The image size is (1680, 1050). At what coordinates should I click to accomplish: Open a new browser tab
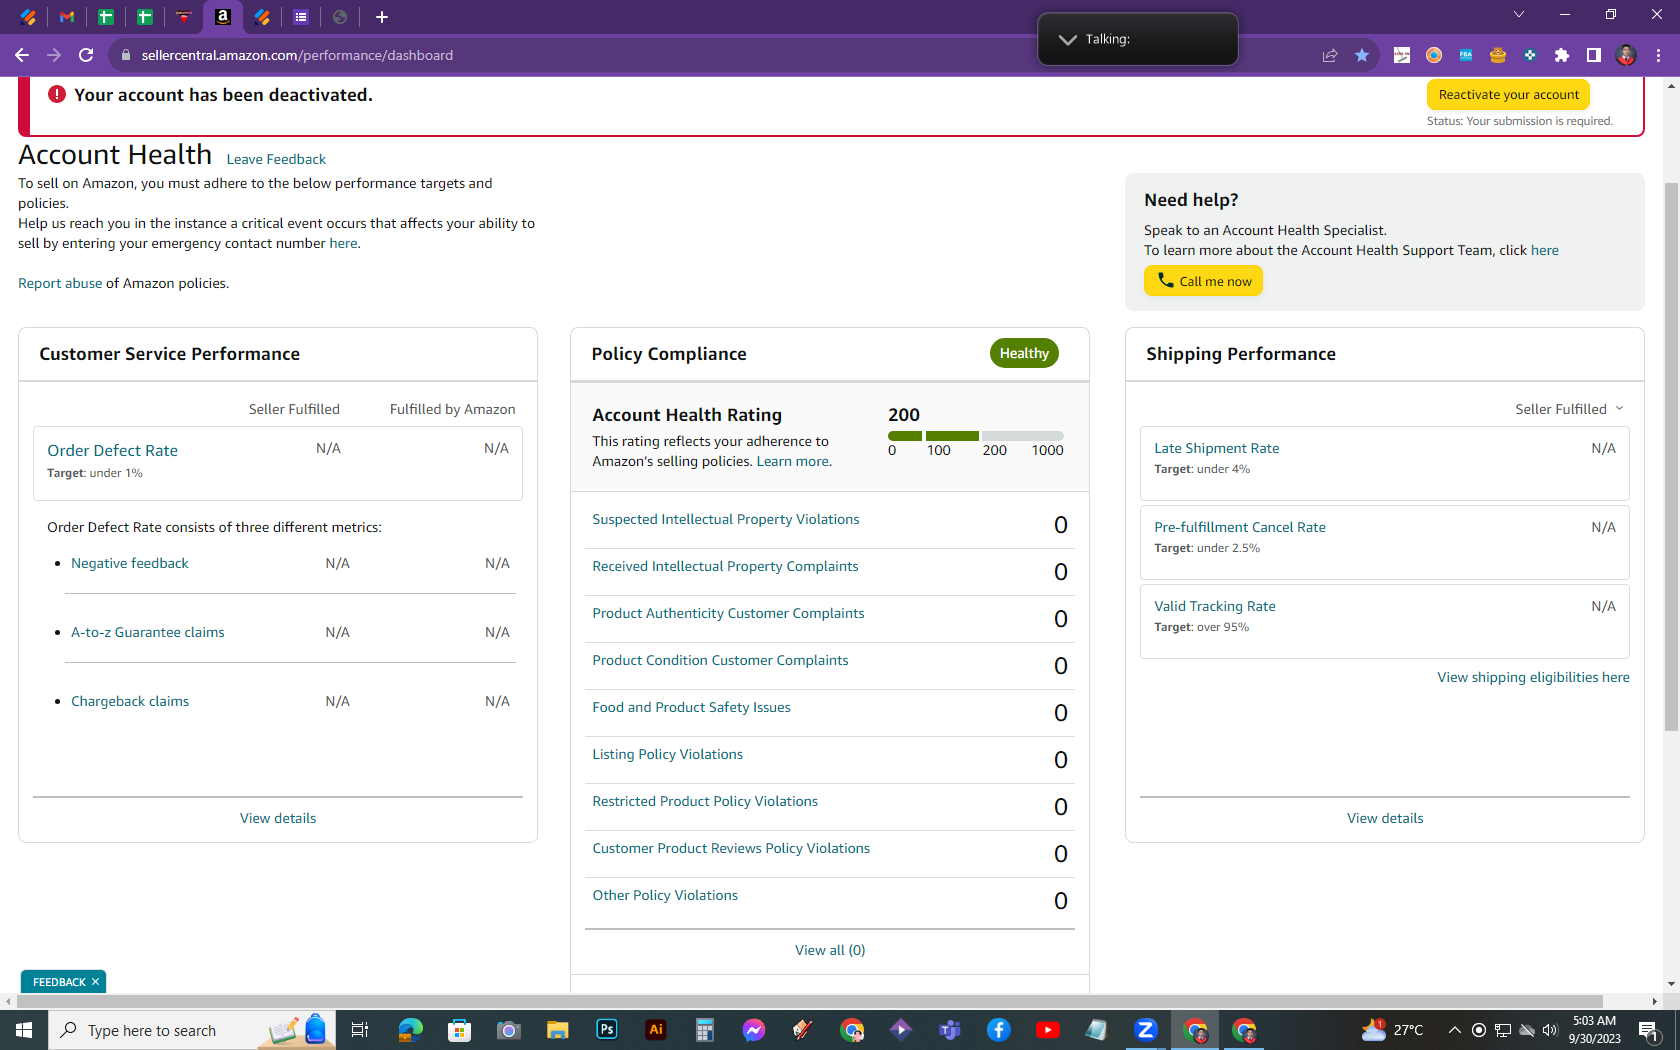382,17
